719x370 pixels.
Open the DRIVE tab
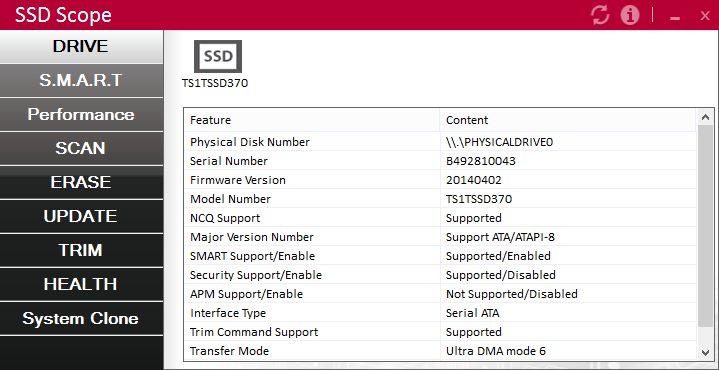(81, 47)
